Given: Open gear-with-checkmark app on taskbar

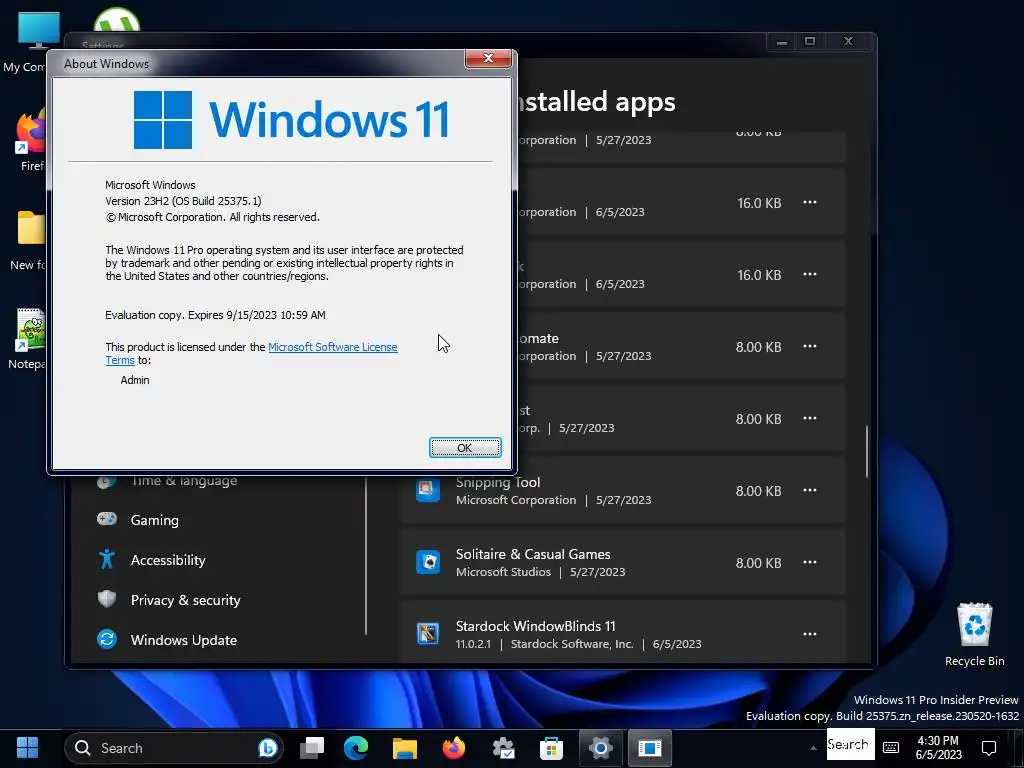Looking at the screenshot, I should [503, 748].
